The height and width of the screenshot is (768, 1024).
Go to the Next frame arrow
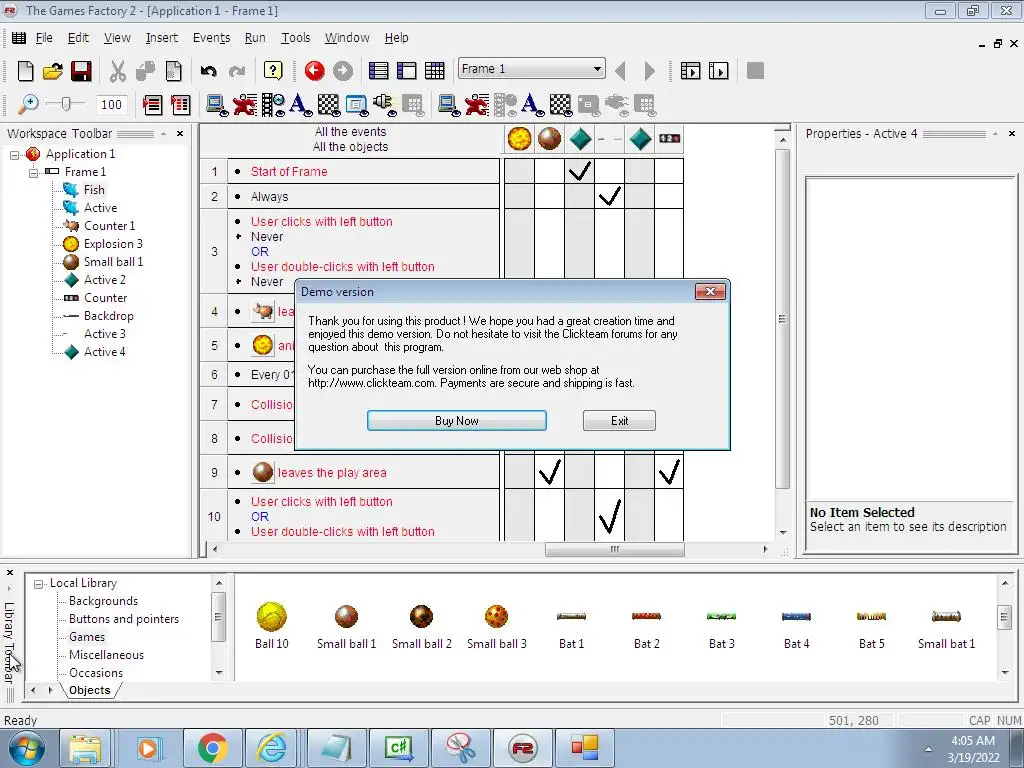click(x=649, y=71)
